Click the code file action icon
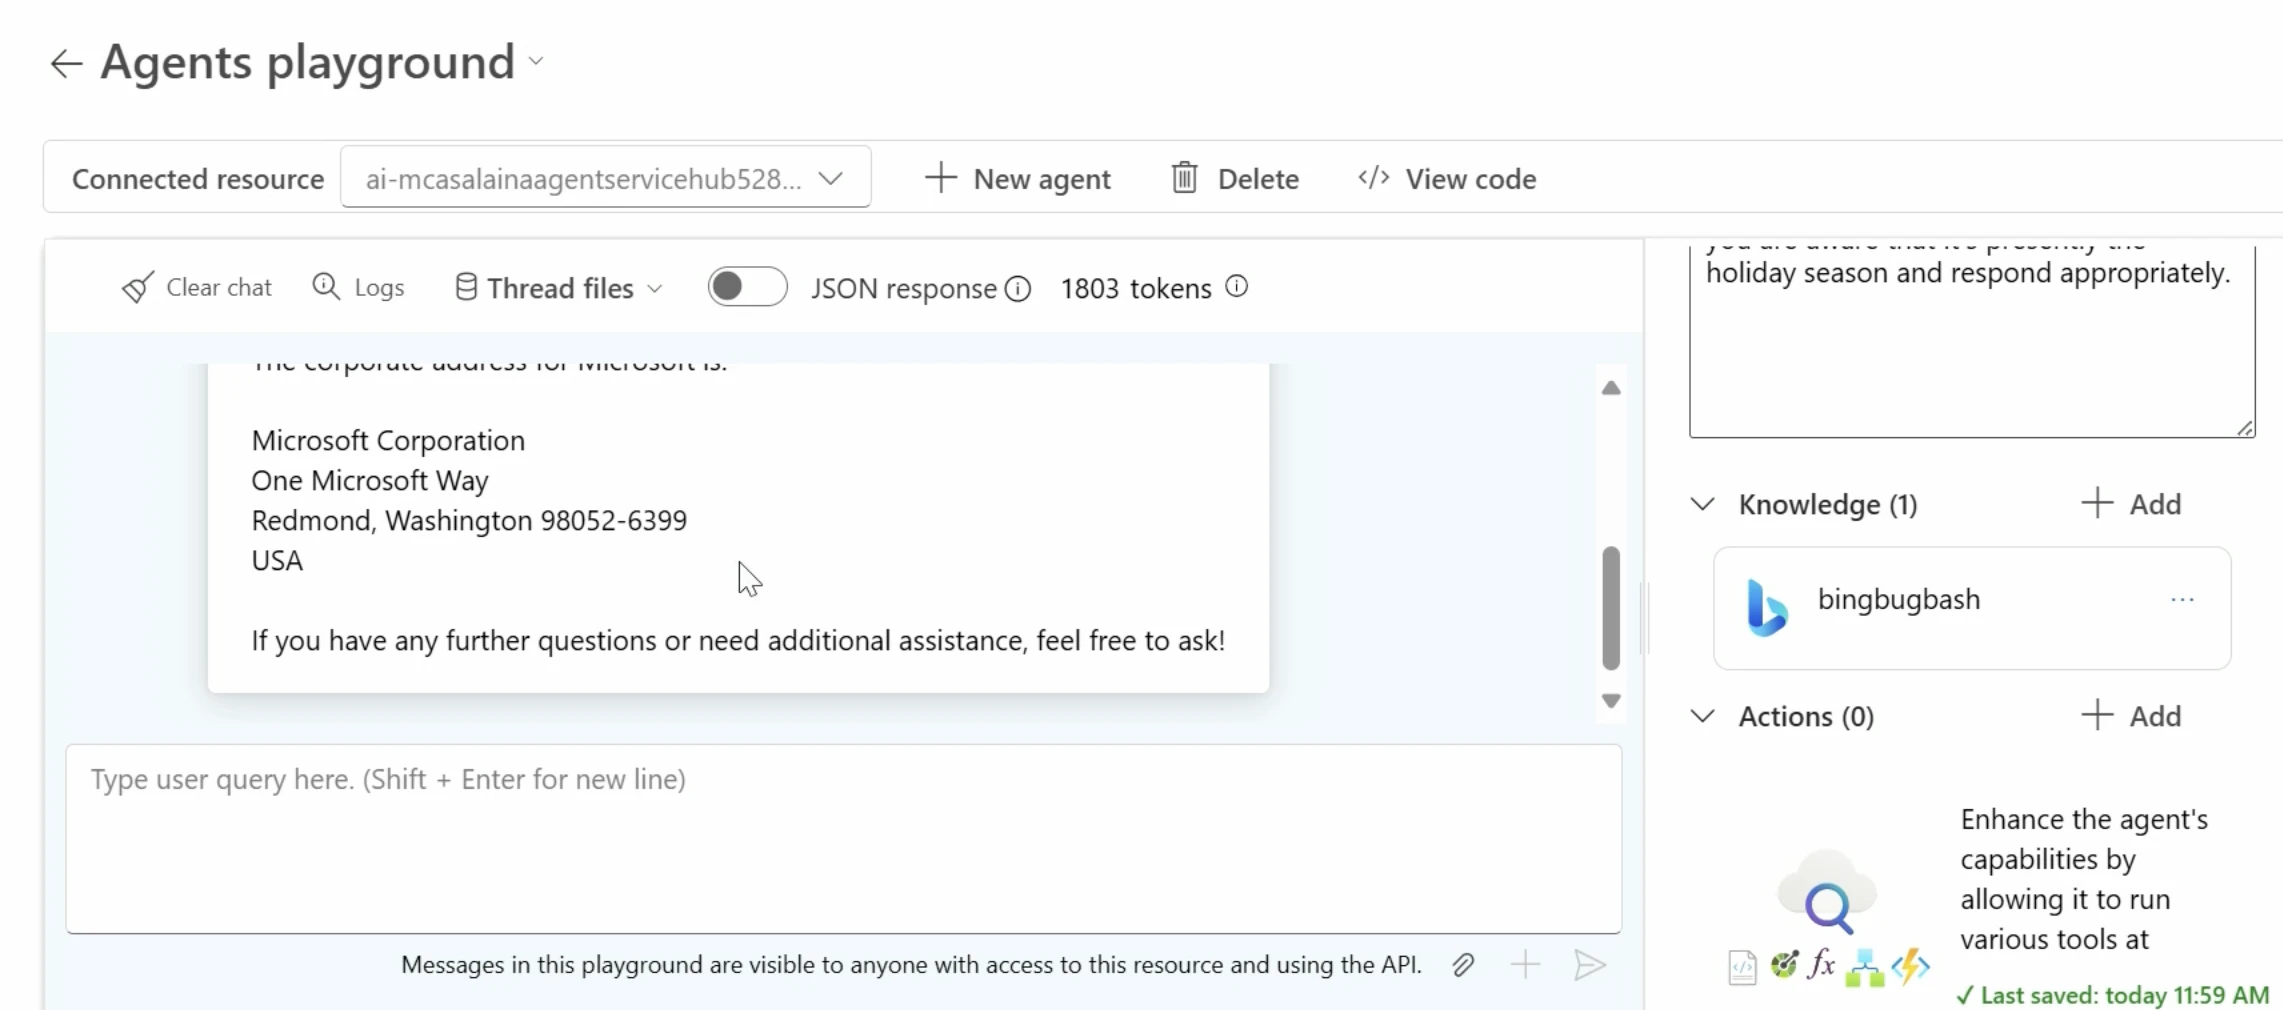Viewport: 2283px width, 1010px height. point(1742,967)
